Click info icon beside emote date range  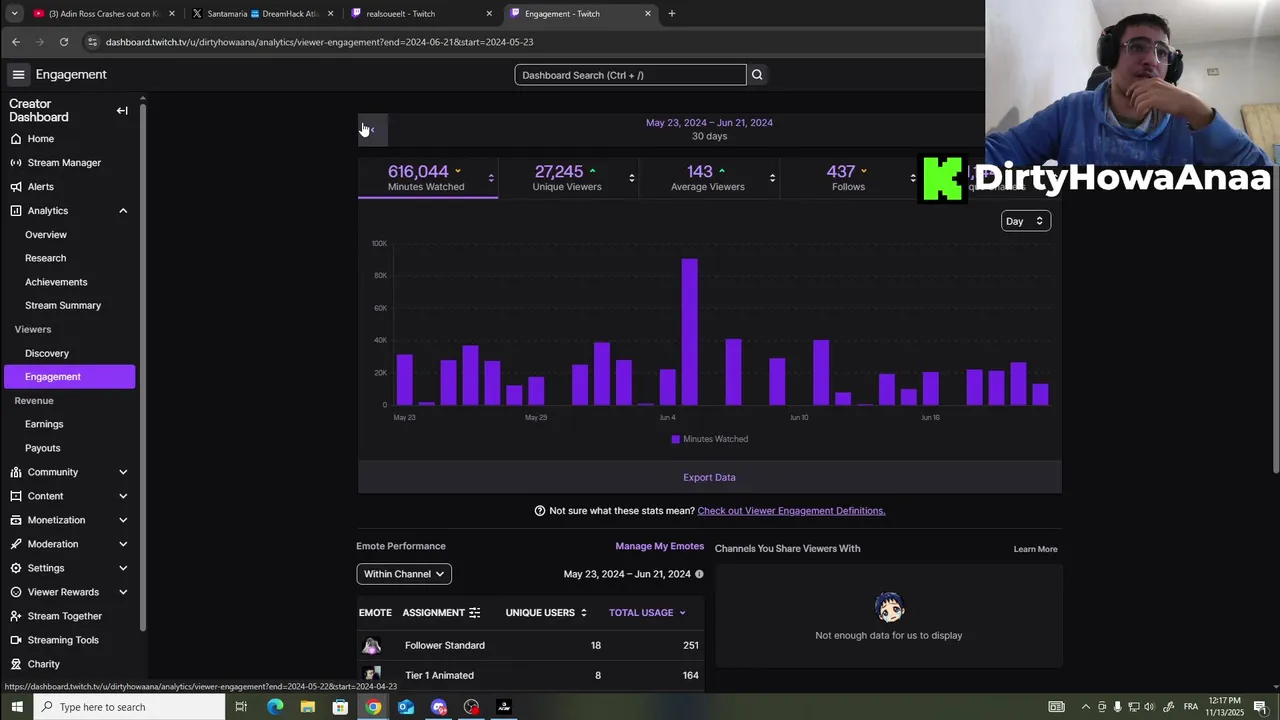[699, 574]
